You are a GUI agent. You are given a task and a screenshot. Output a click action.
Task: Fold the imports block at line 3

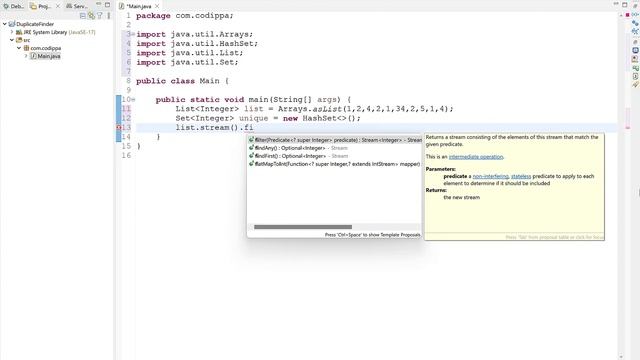click(x=133, y=34)
